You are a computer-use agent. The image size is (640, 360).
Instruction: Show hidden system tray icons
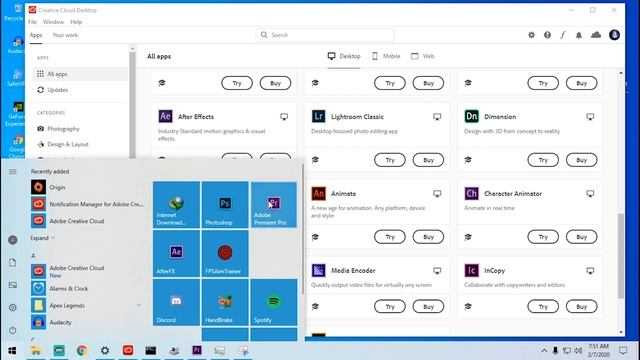pos(544,351)
